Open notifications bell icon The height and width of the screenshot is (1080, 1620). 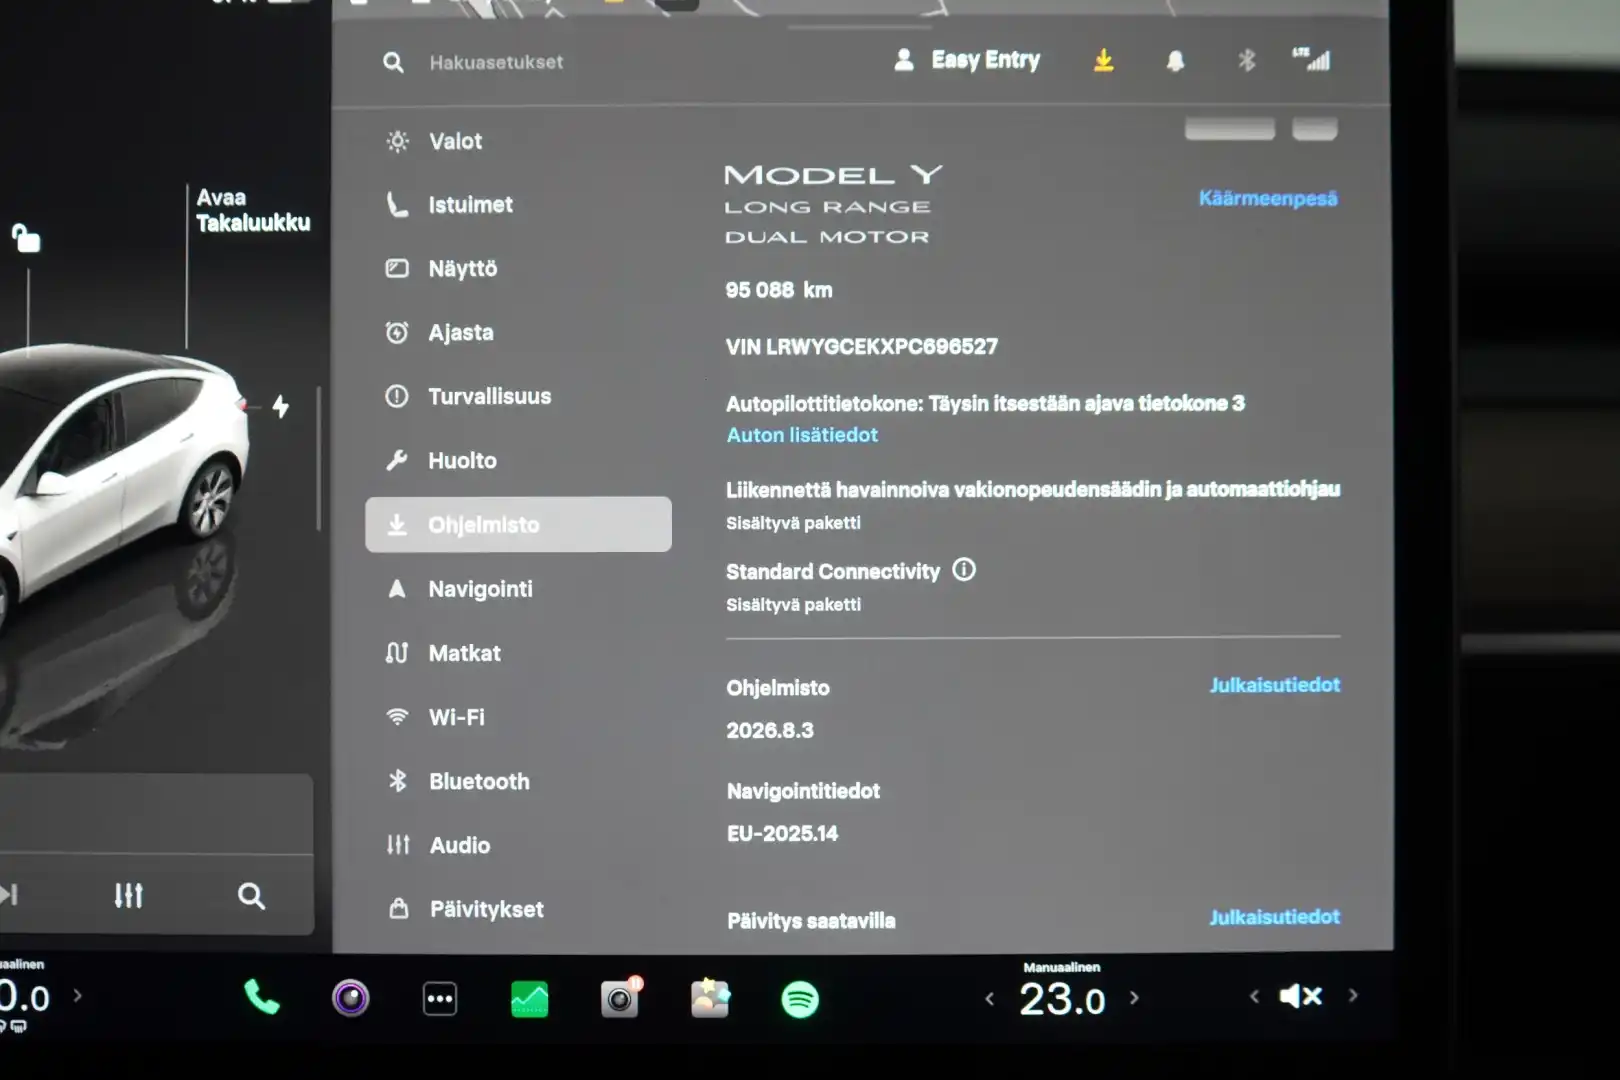1175,61
